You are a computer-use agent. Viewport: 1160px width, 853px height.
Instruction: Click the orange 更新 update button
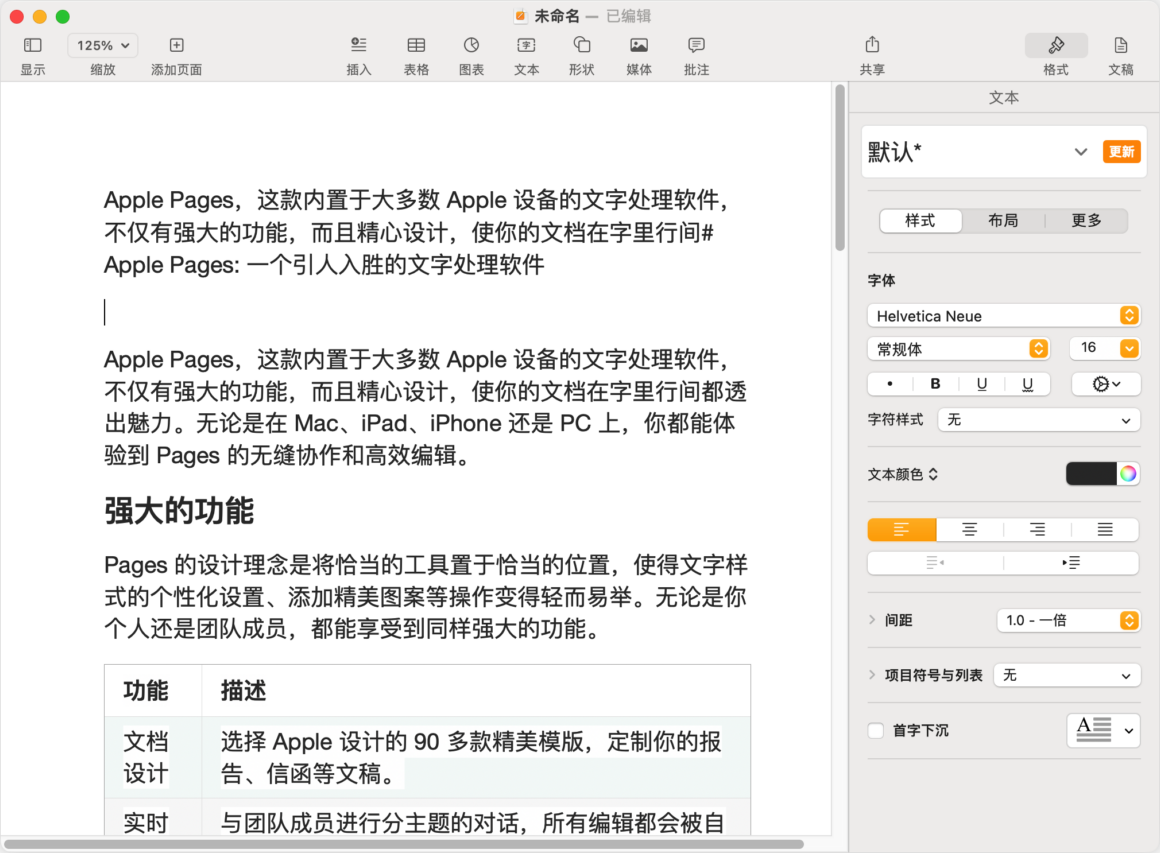1122,152
